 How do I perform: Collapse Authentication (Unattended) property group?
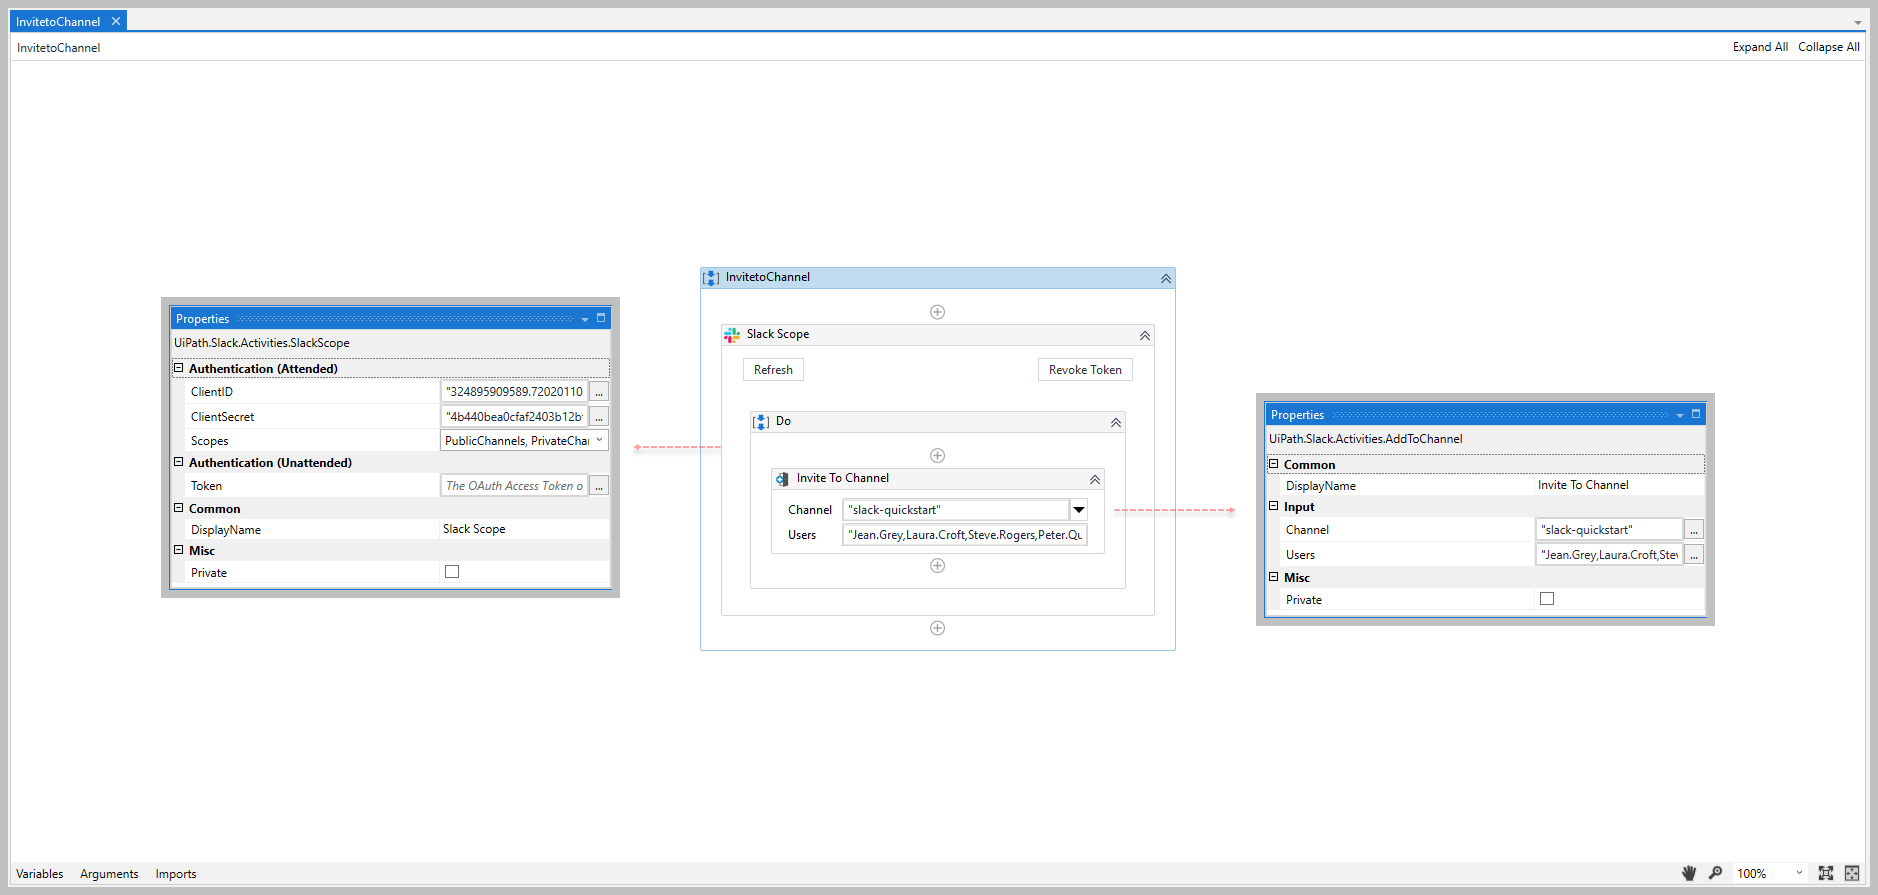pyautogui.click(x=179, y=462)
